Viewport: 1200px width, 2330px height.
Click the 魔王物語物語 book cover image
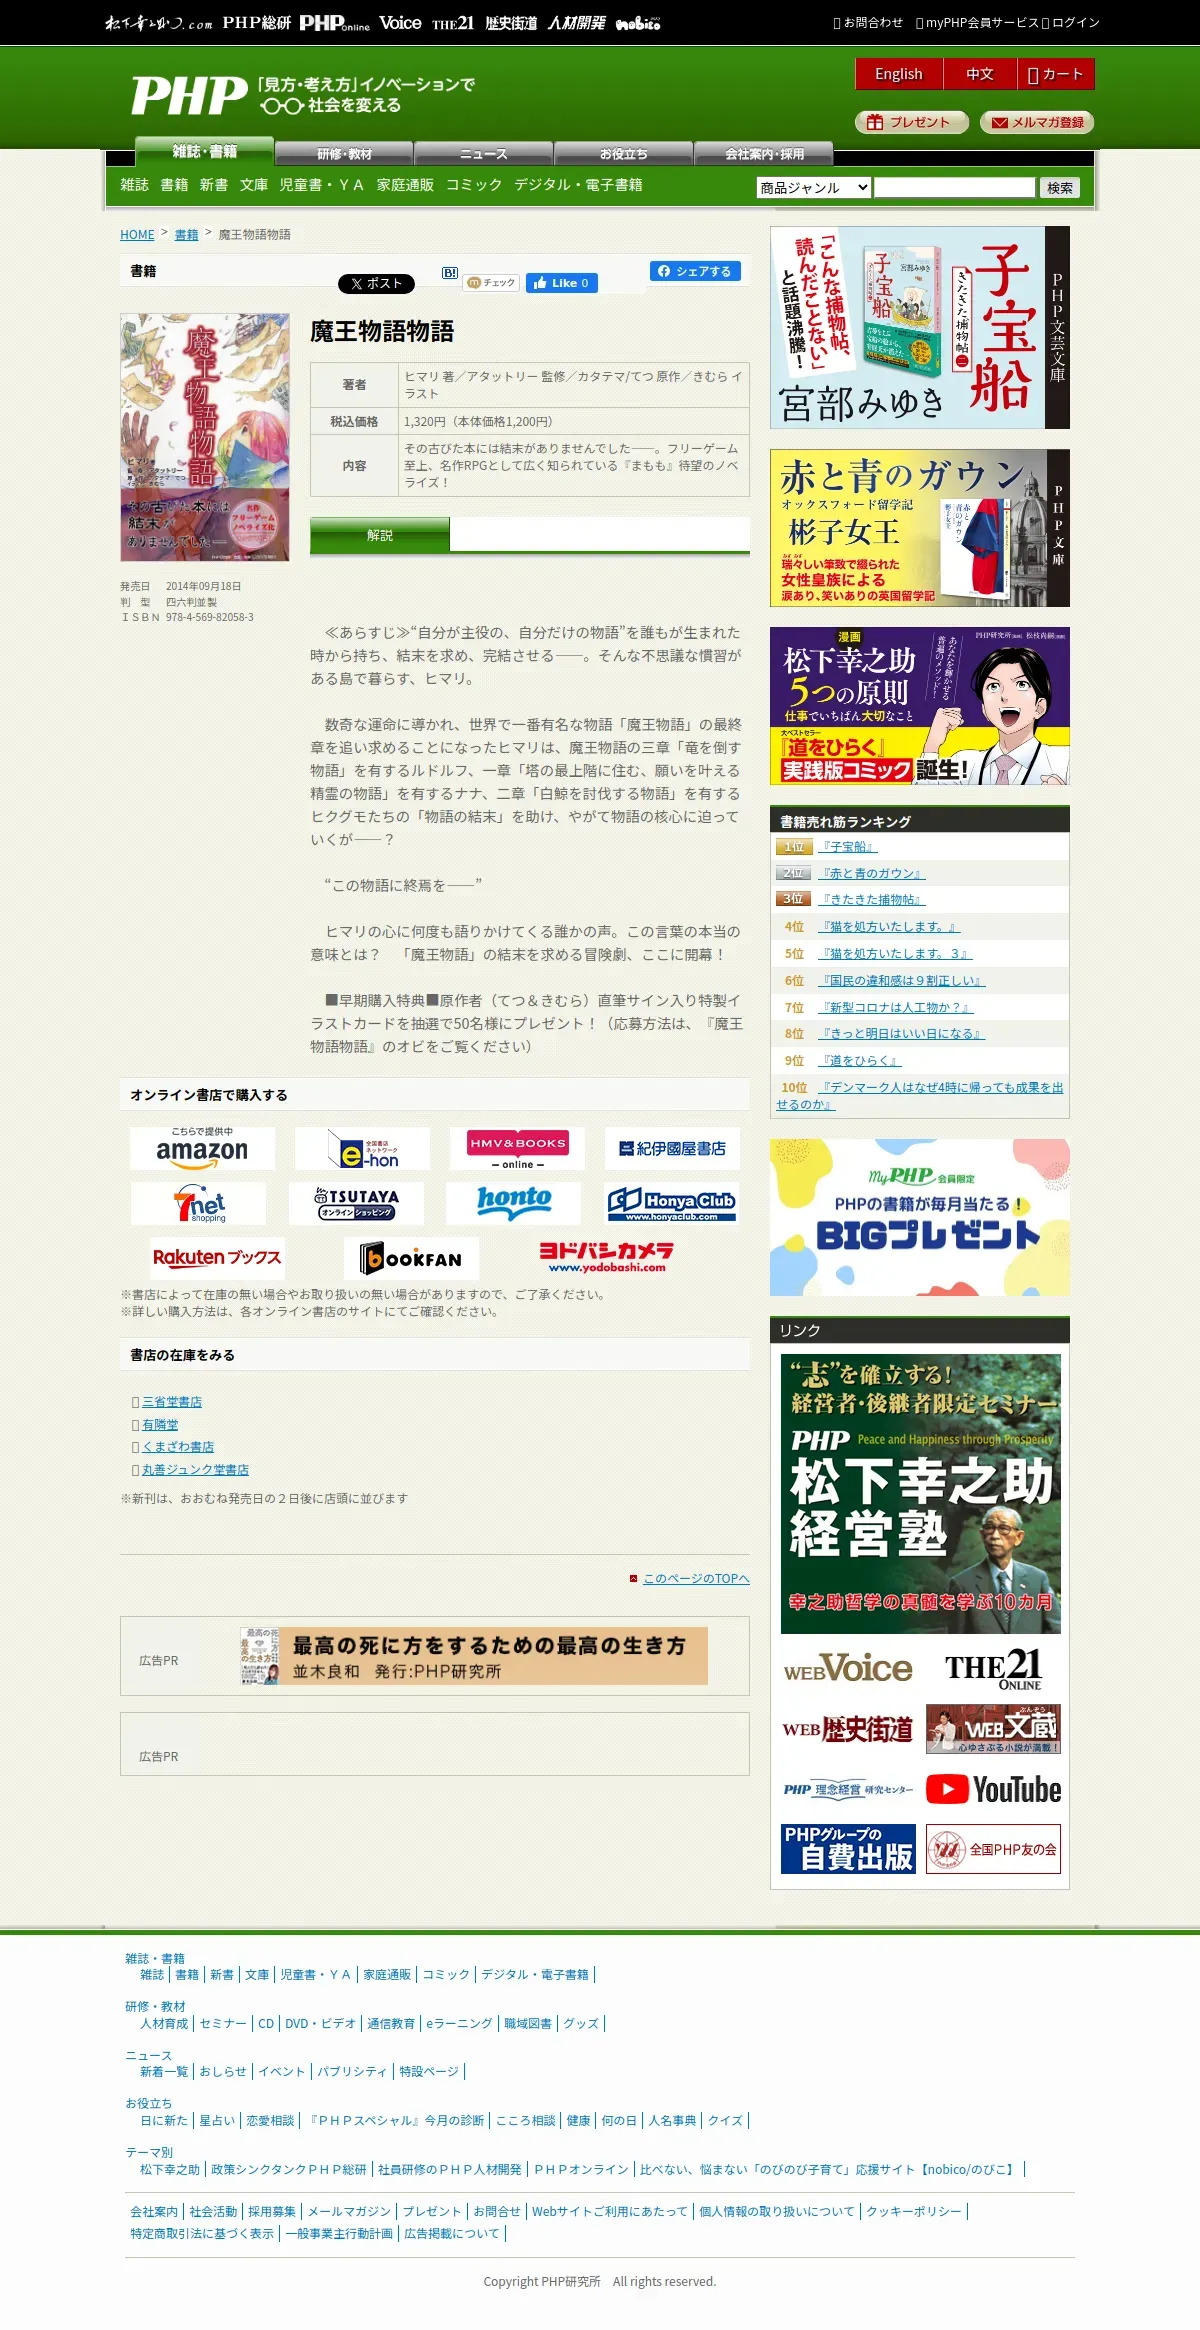pos(205,437)
